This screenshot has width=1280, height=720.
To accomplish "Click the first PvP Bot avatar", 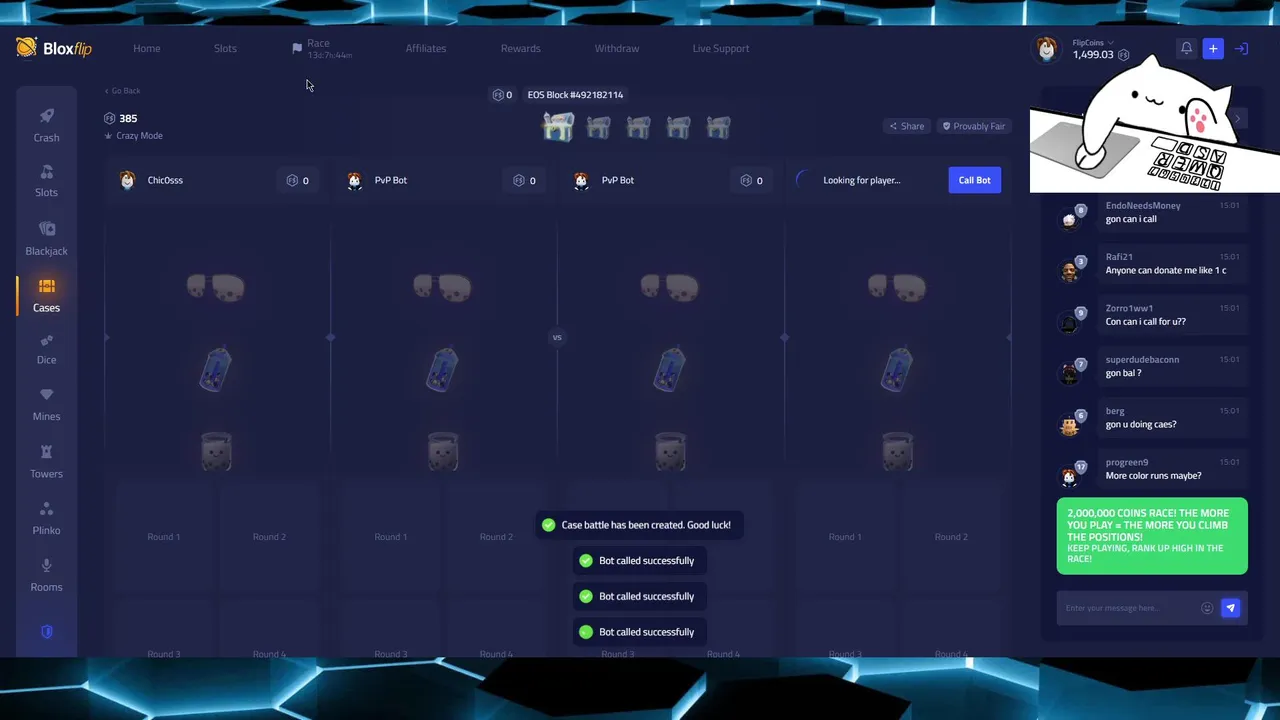I will pos(354,180).
